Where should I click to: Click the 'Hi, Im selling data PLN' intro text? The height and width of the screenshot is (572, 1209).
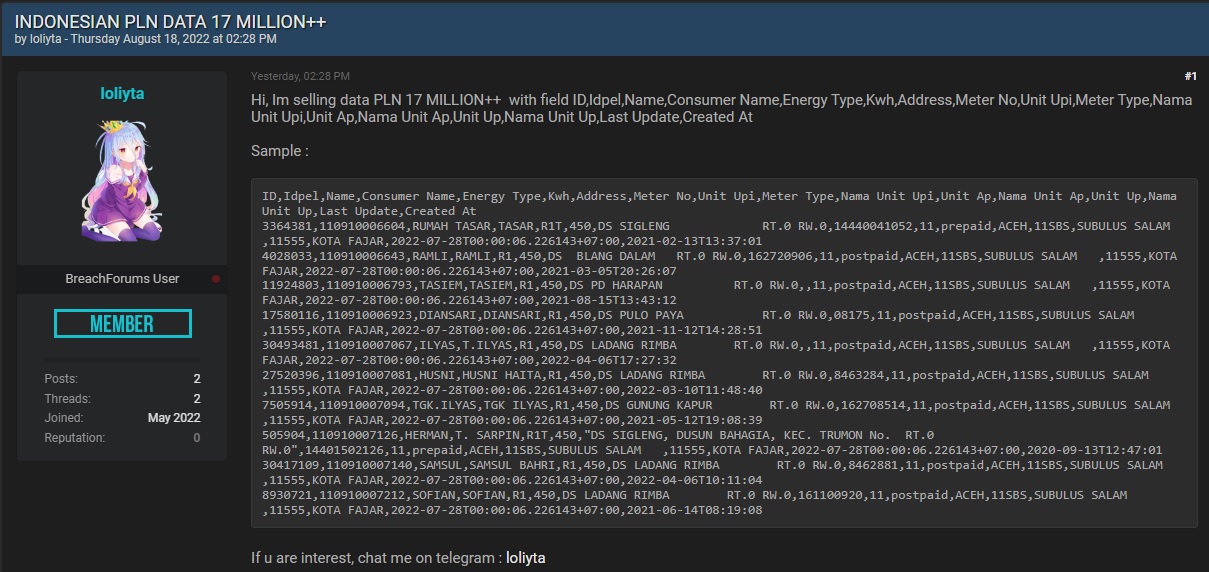pos(721,108)
